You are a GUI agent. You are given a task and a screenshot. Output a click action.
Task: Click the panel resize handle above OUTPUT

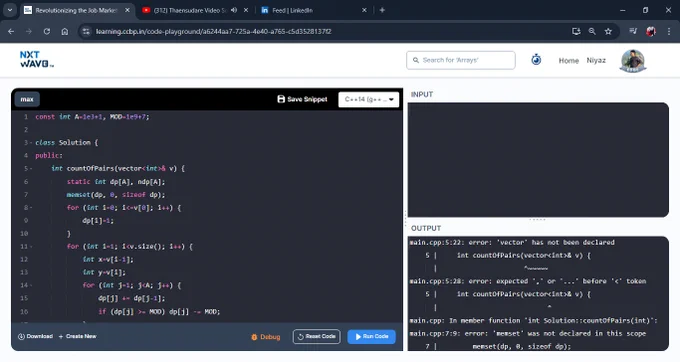537,220
